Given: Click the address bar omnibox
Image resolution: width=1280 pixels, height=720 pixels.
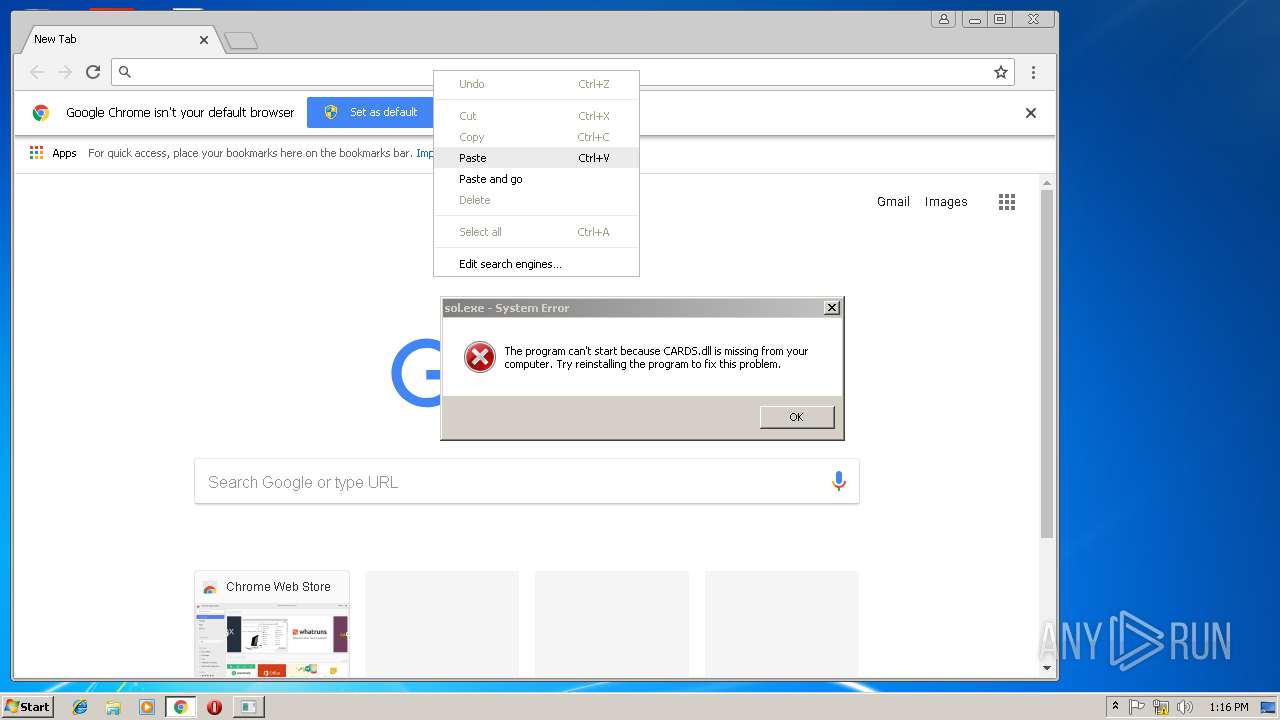Looking at the screenshot, I should pos(563,72).
